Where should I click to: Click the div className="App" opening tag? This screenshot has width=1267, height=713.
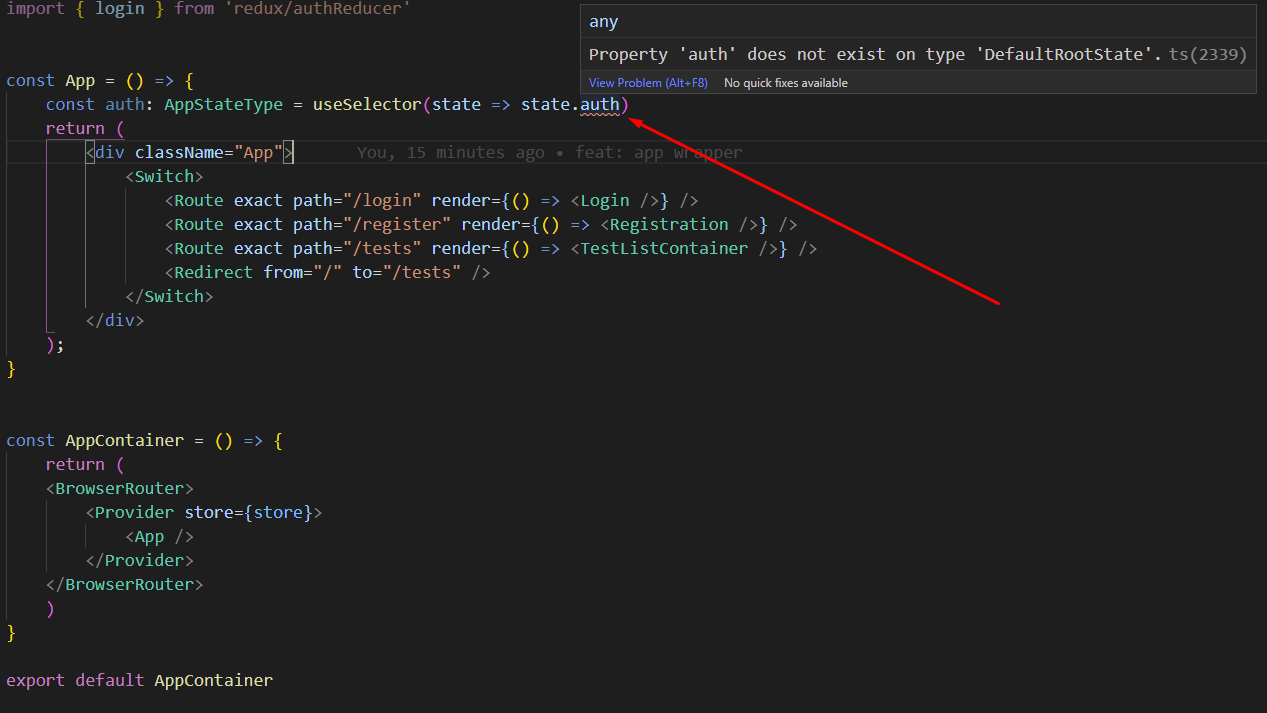(x=189, y=153)
